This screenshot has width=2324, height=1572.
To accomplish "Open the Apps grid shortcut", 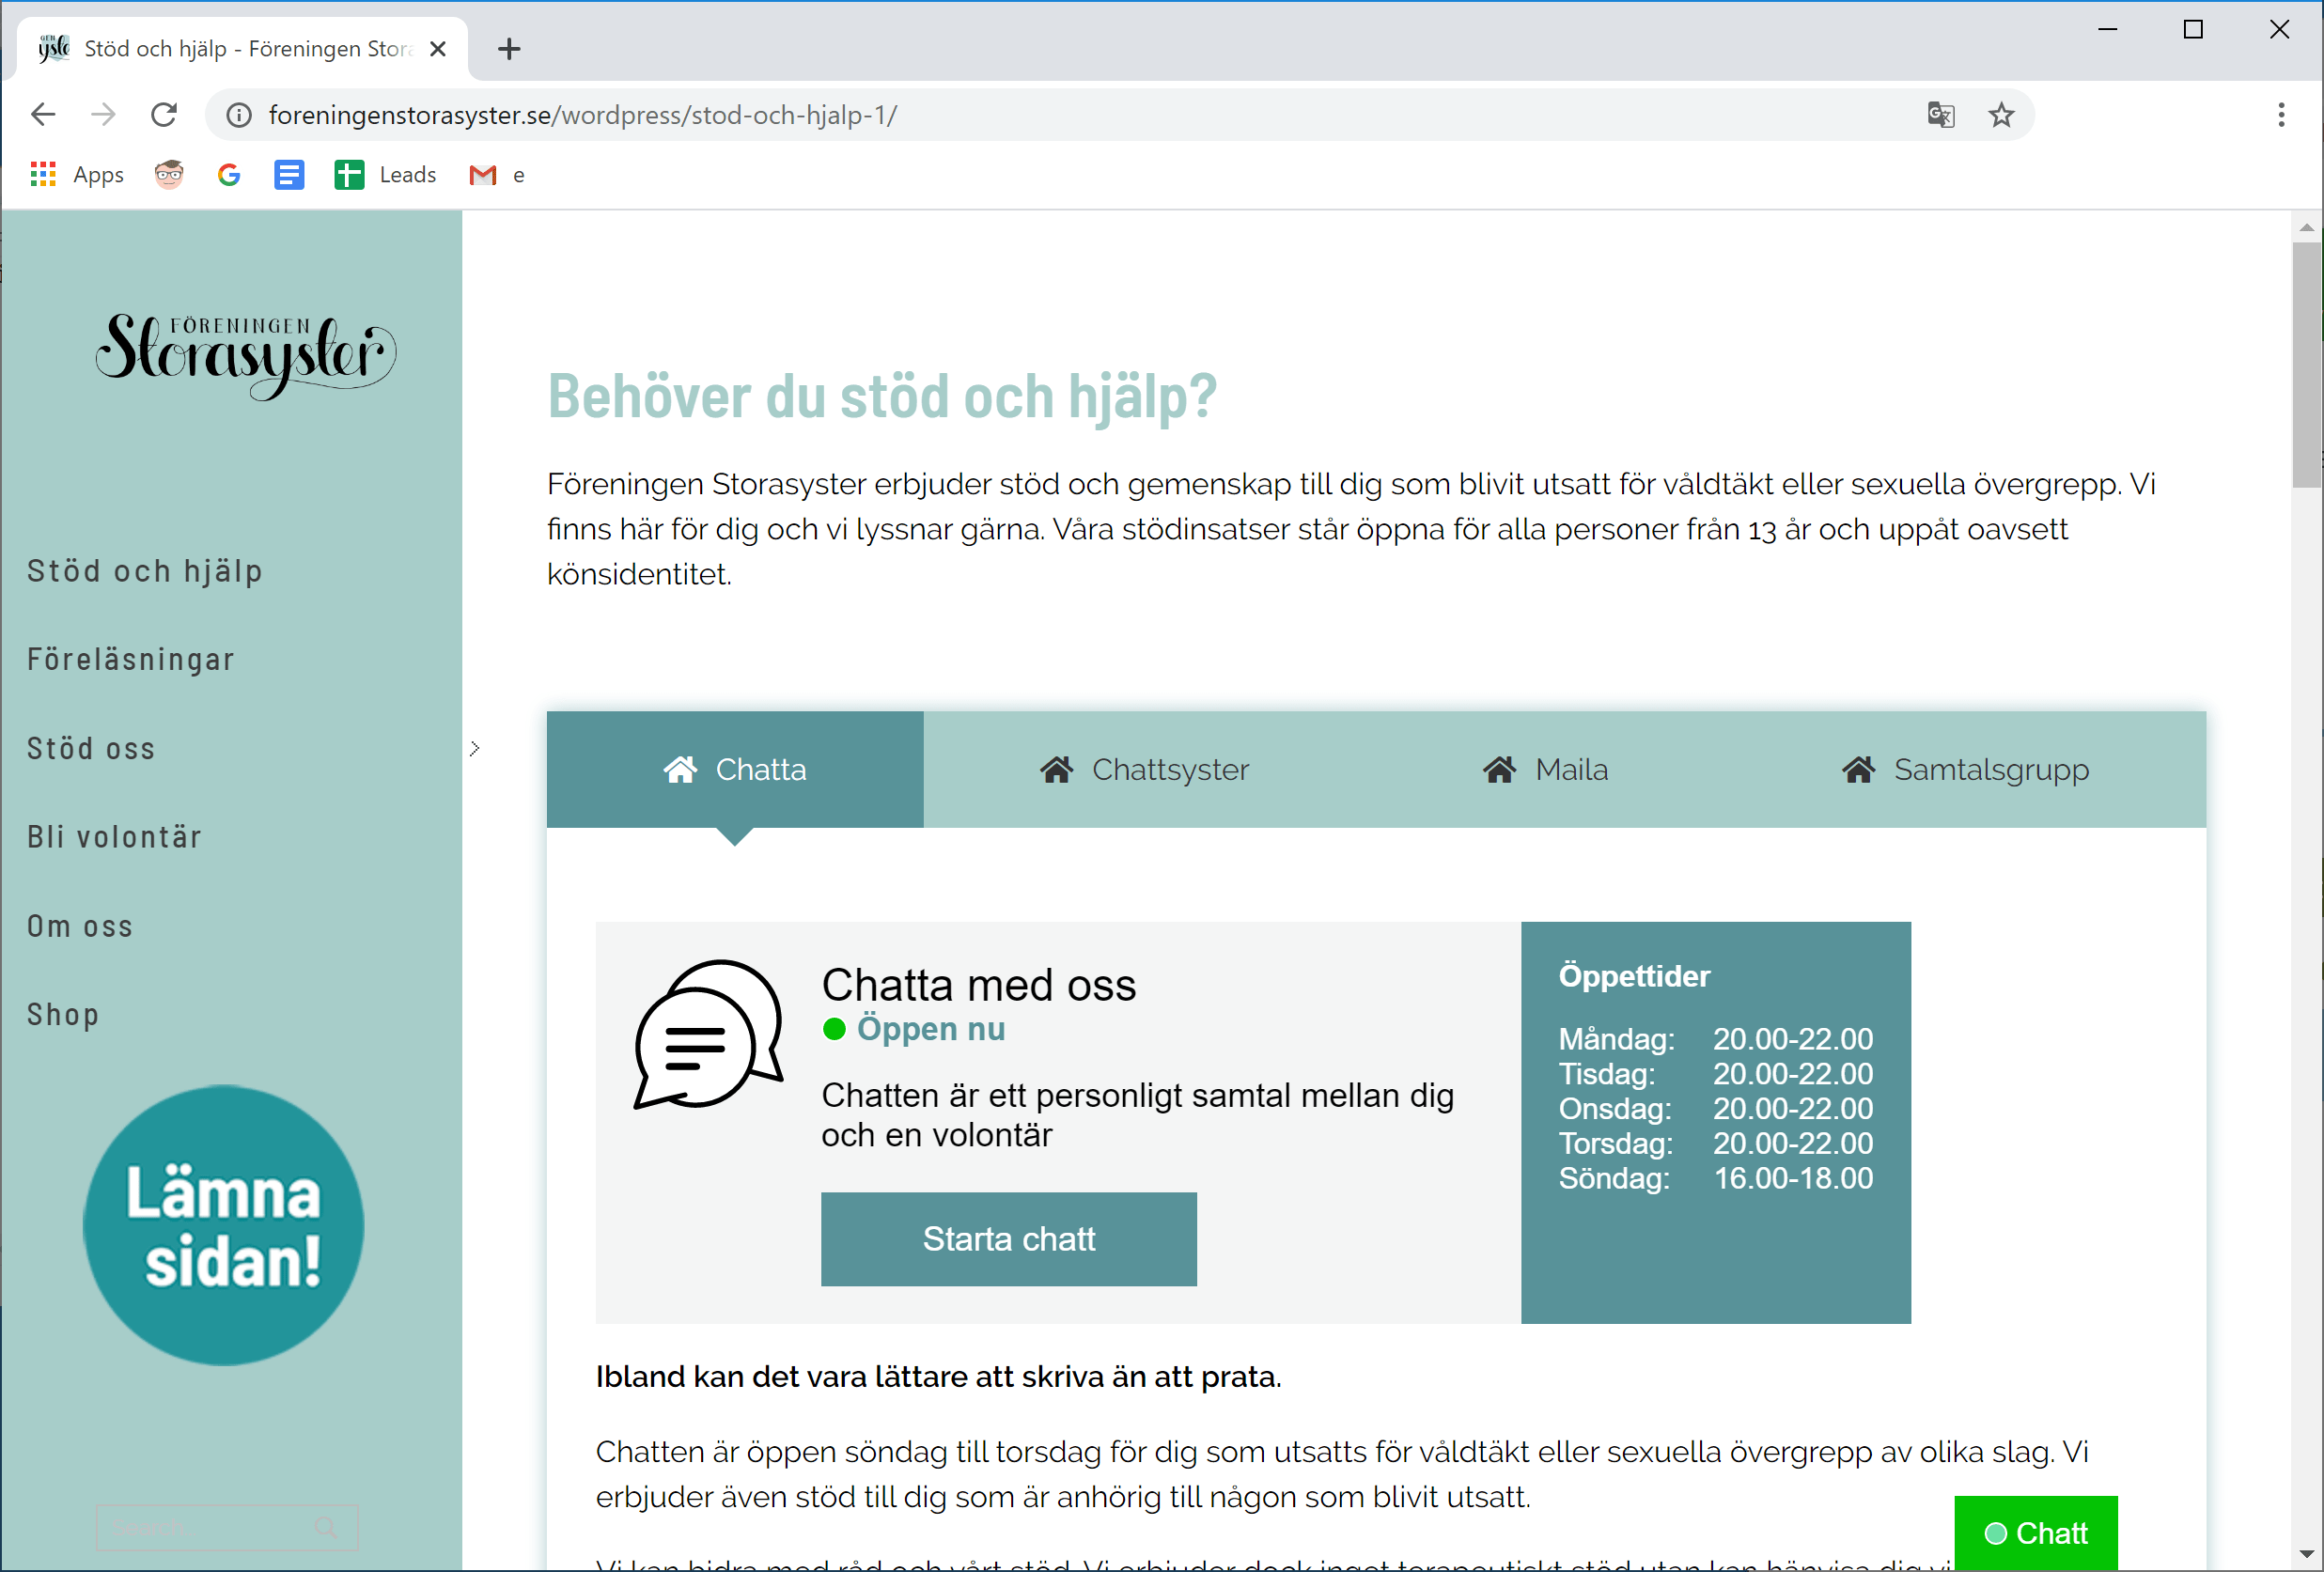I will point(78,175).
